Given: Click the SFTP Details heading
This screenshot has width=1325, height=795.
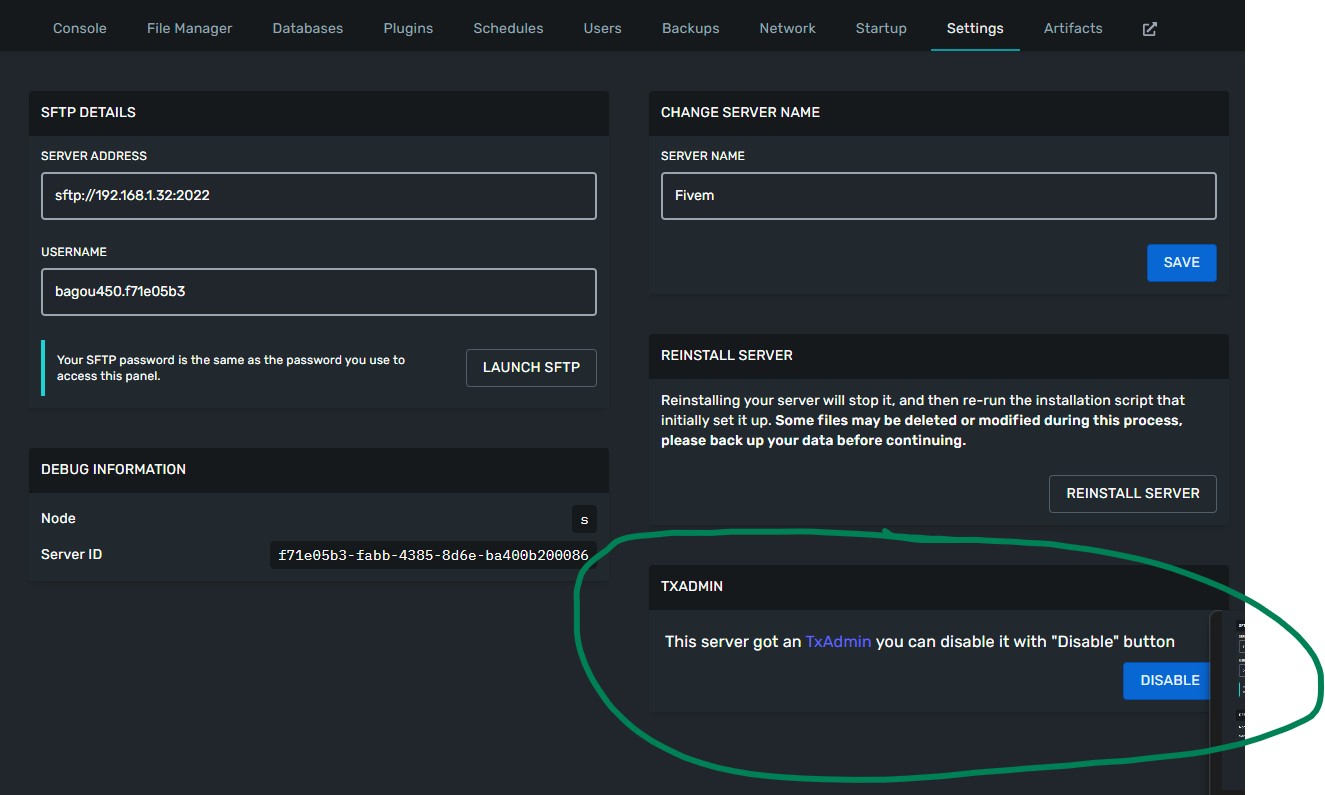Looking at the screenshot, I should point(88,112).
